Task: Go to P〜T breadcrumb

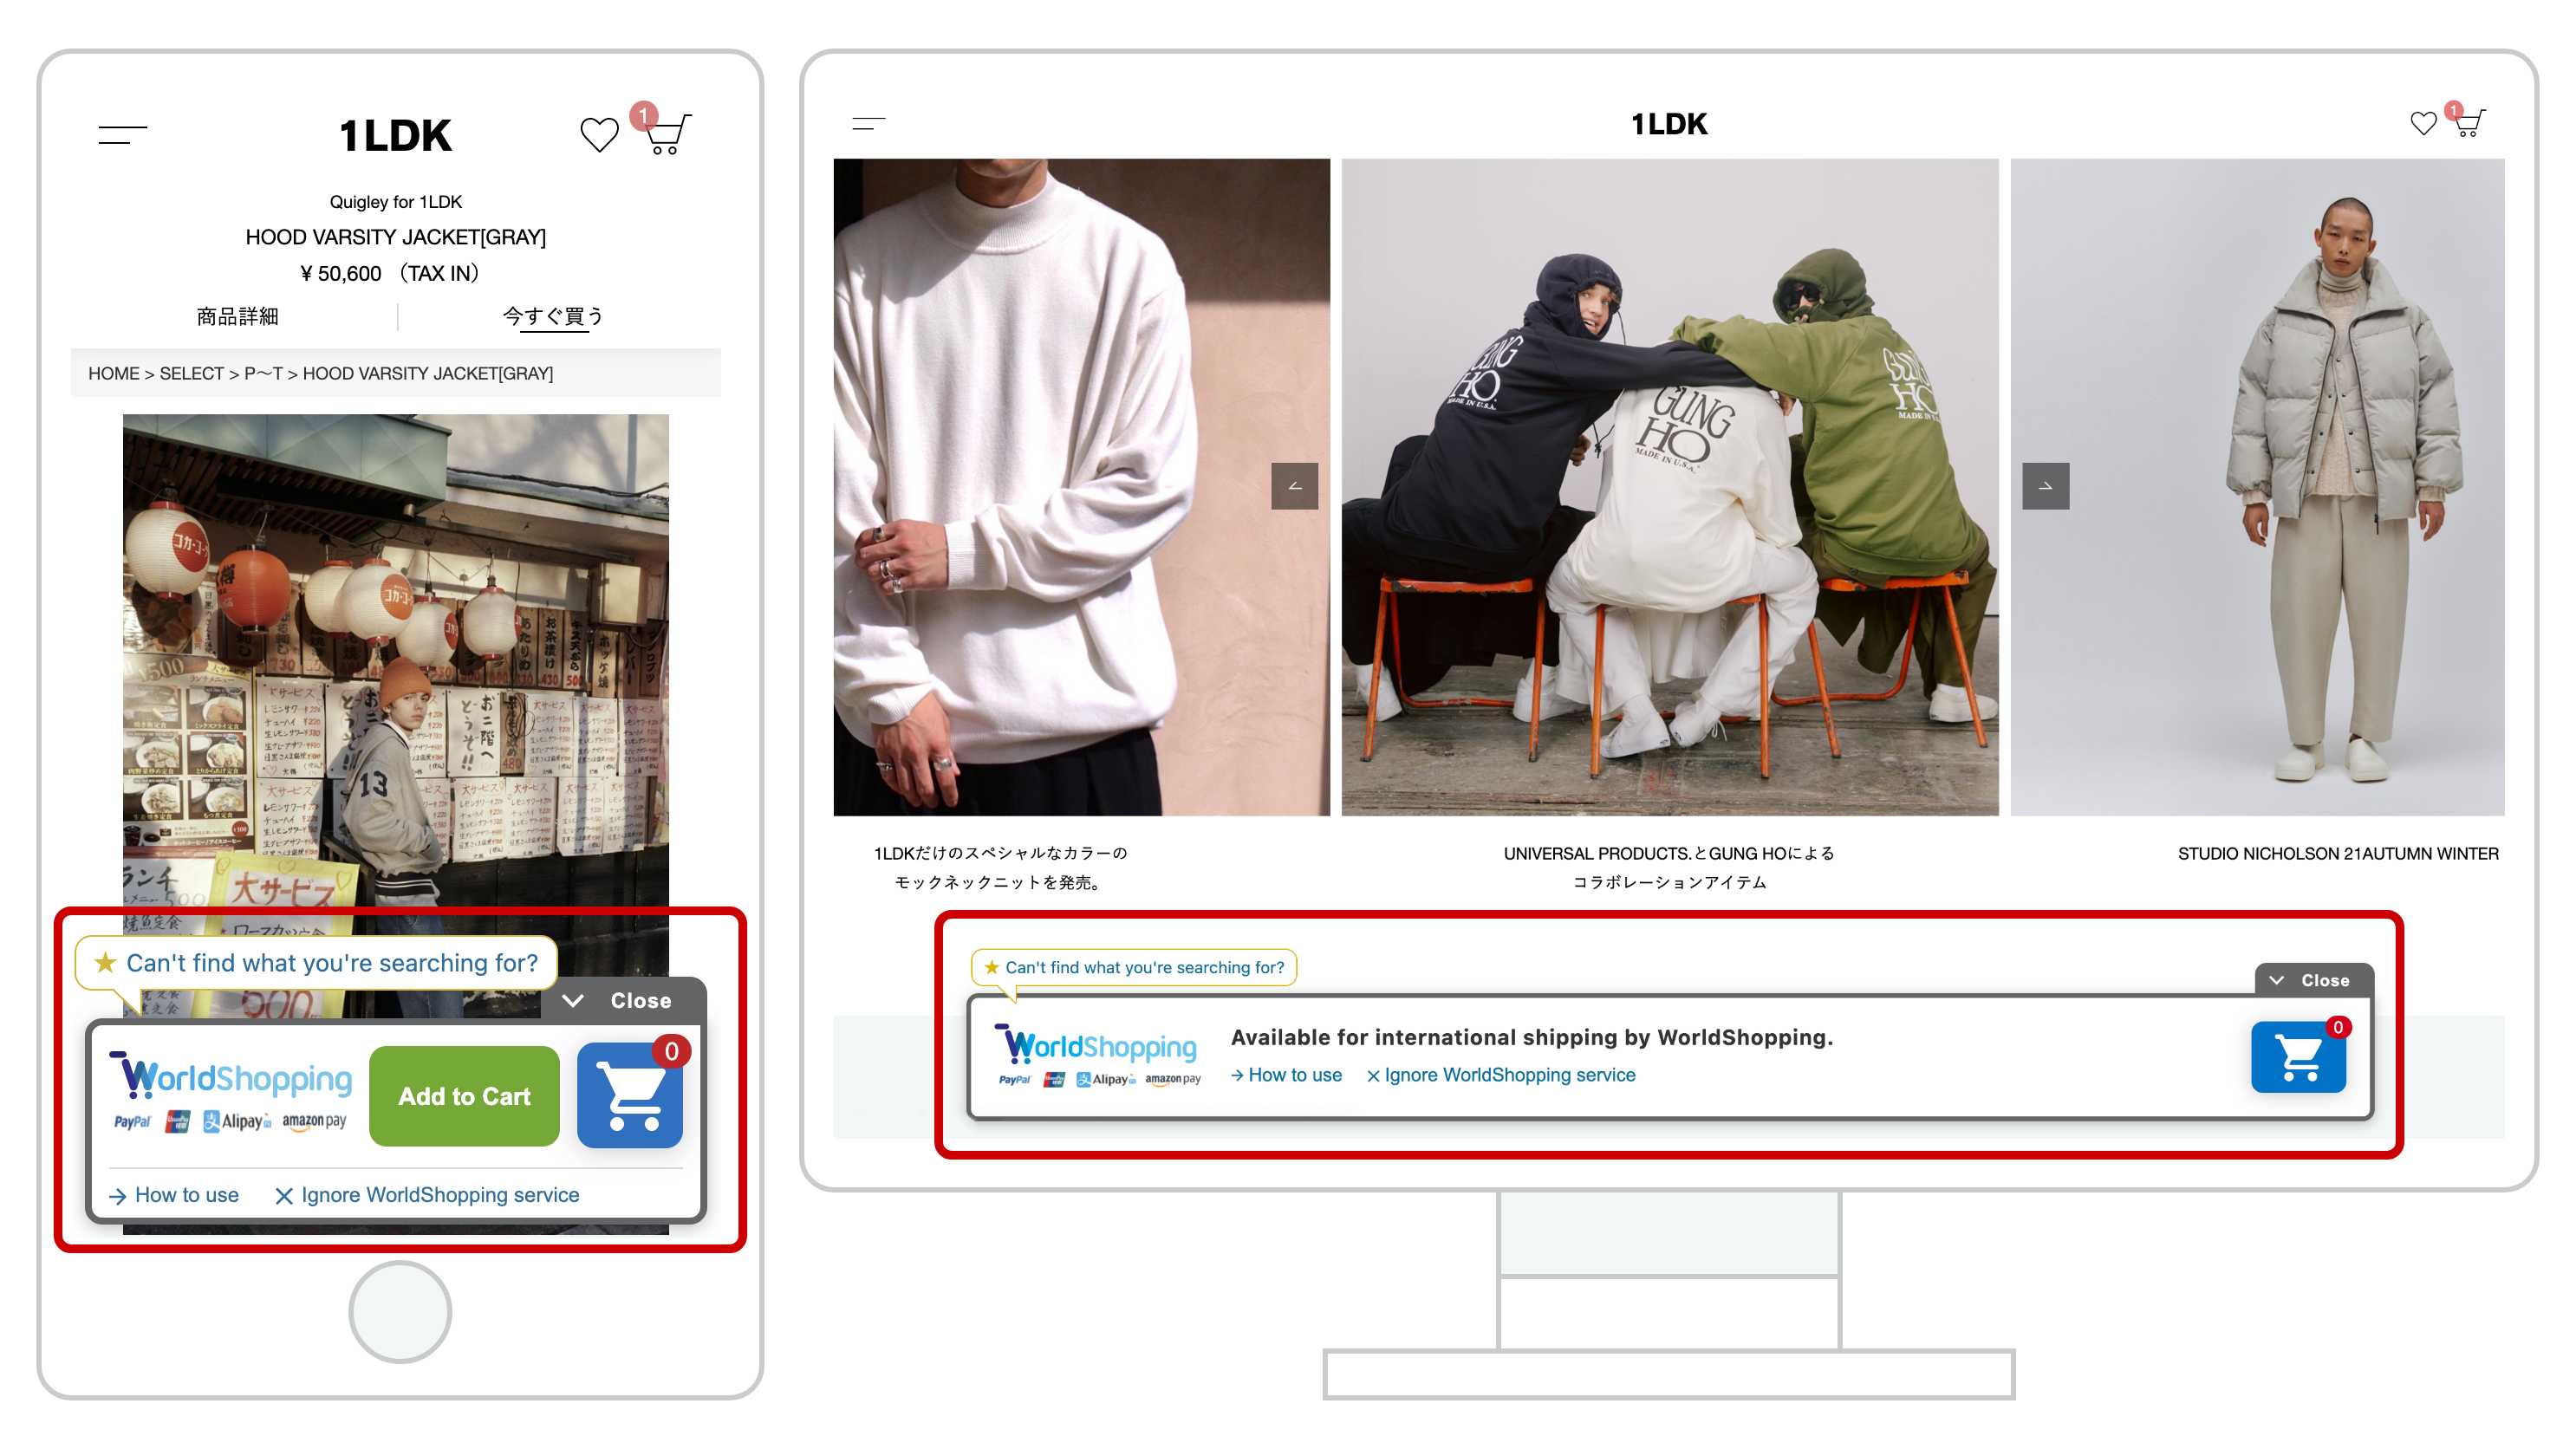Action: [263, 373]
